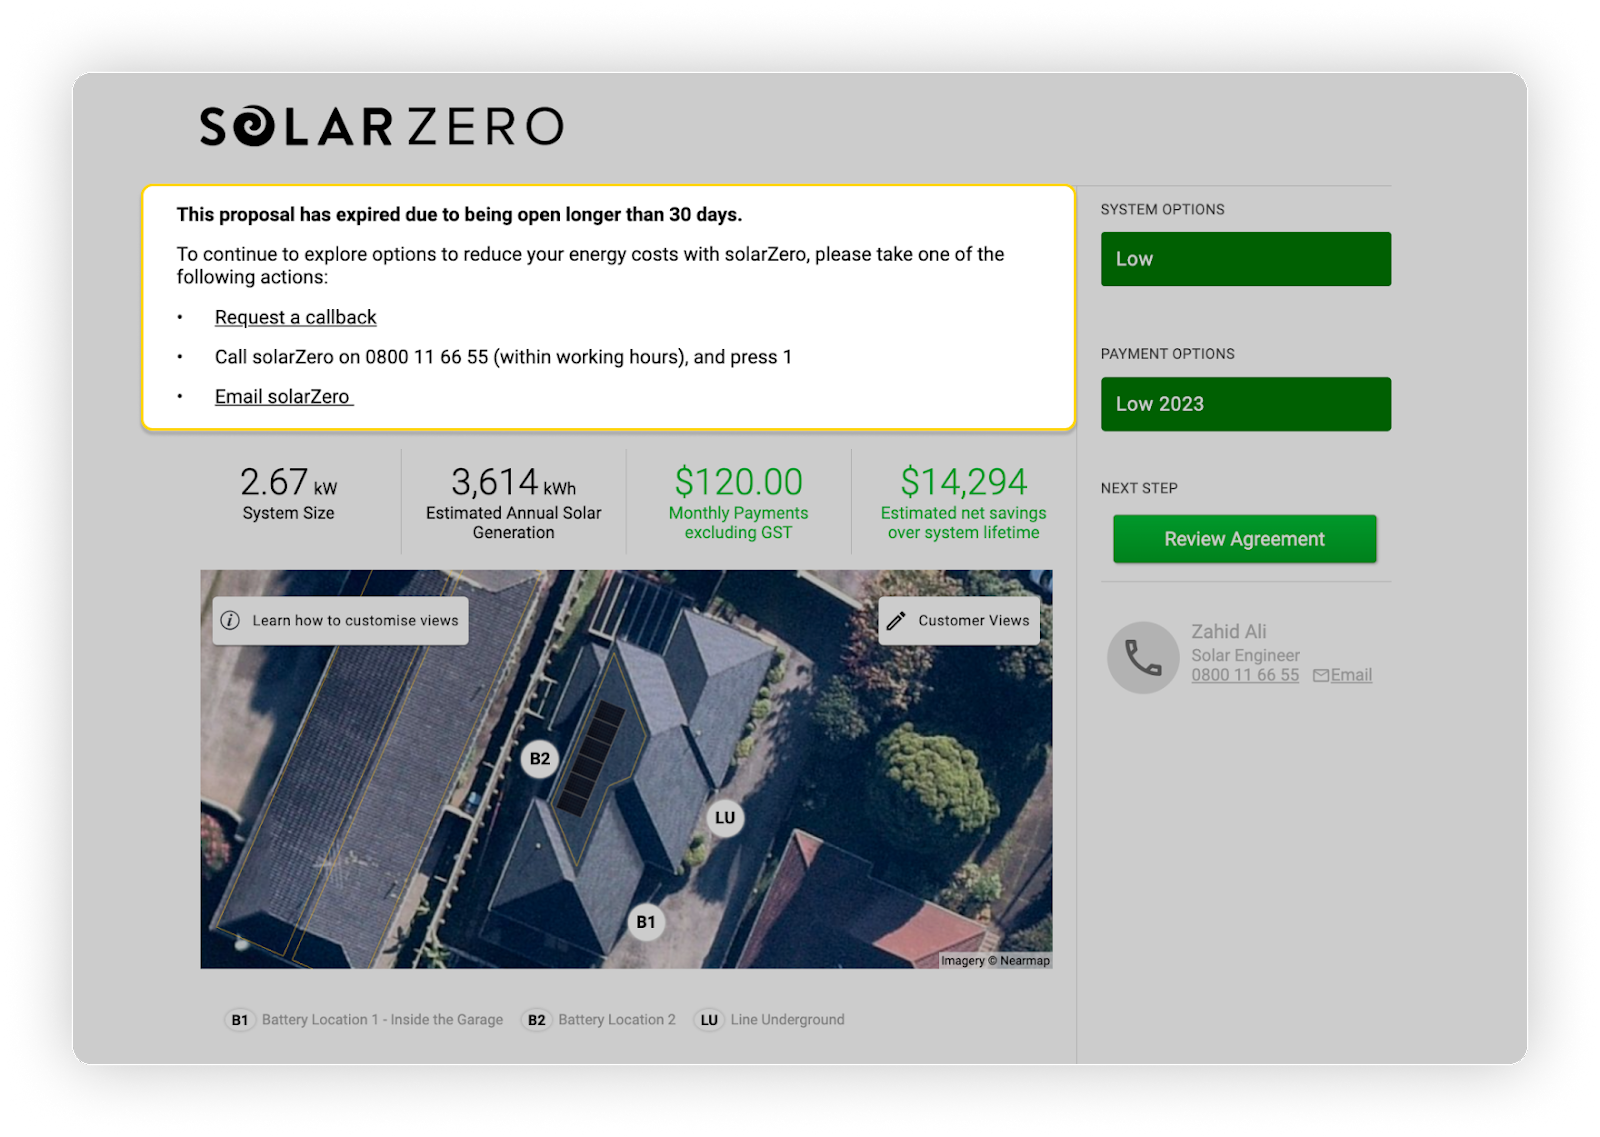Click the envelope icon next to Email

(x=1321, y=676)
